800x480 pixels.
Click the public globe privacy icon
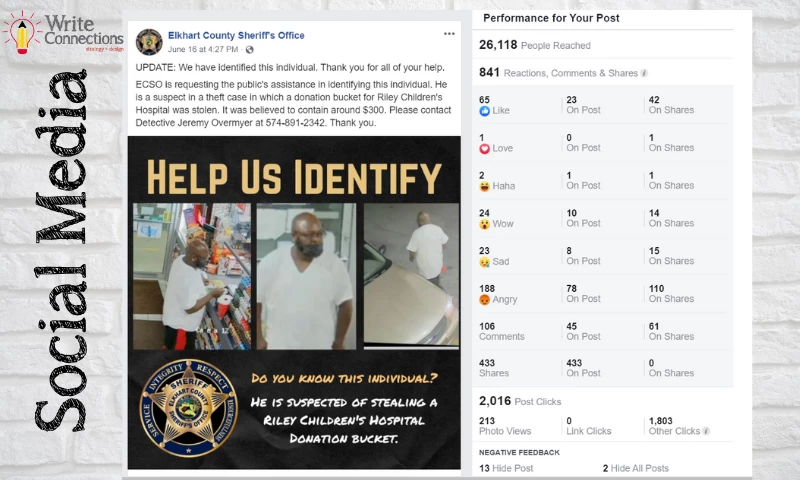(x=249, y=49)
